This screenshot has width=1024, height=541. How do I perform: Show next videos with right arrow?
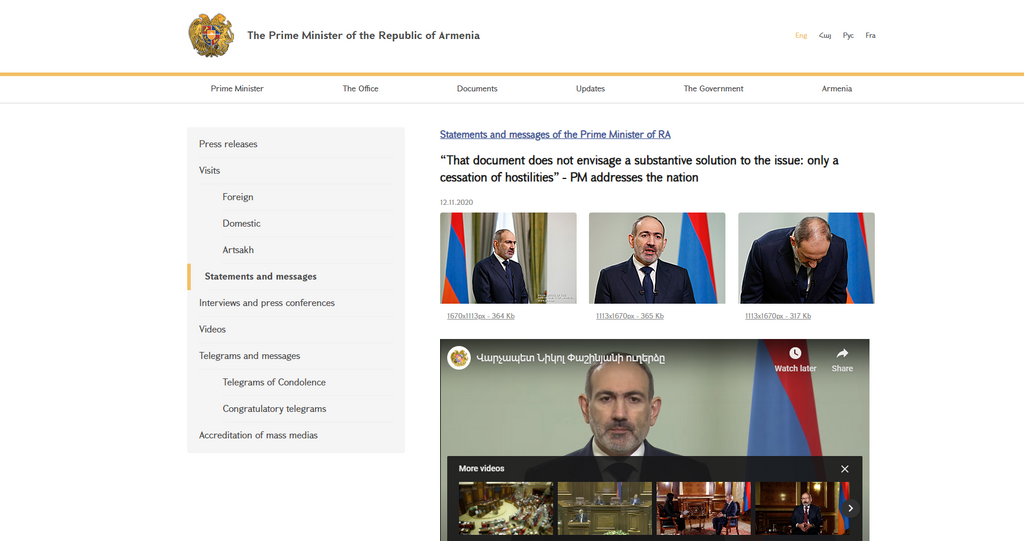tap(850, 508)
